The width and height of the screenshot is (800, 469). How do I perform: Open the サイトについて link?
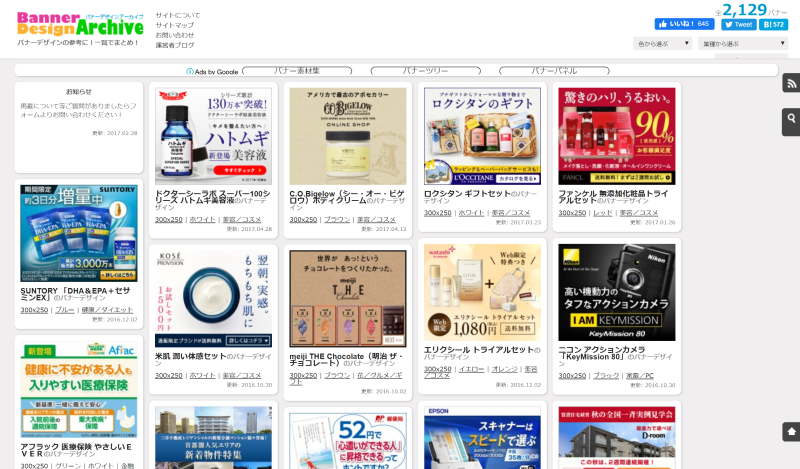point(178,15)
